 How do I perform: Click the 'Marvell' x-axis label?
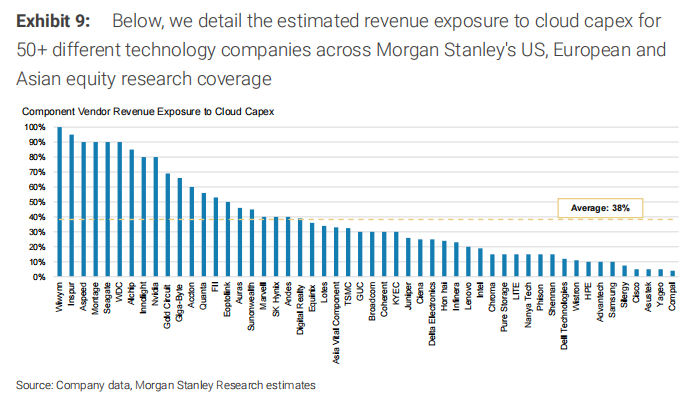(x=264, y=296)
